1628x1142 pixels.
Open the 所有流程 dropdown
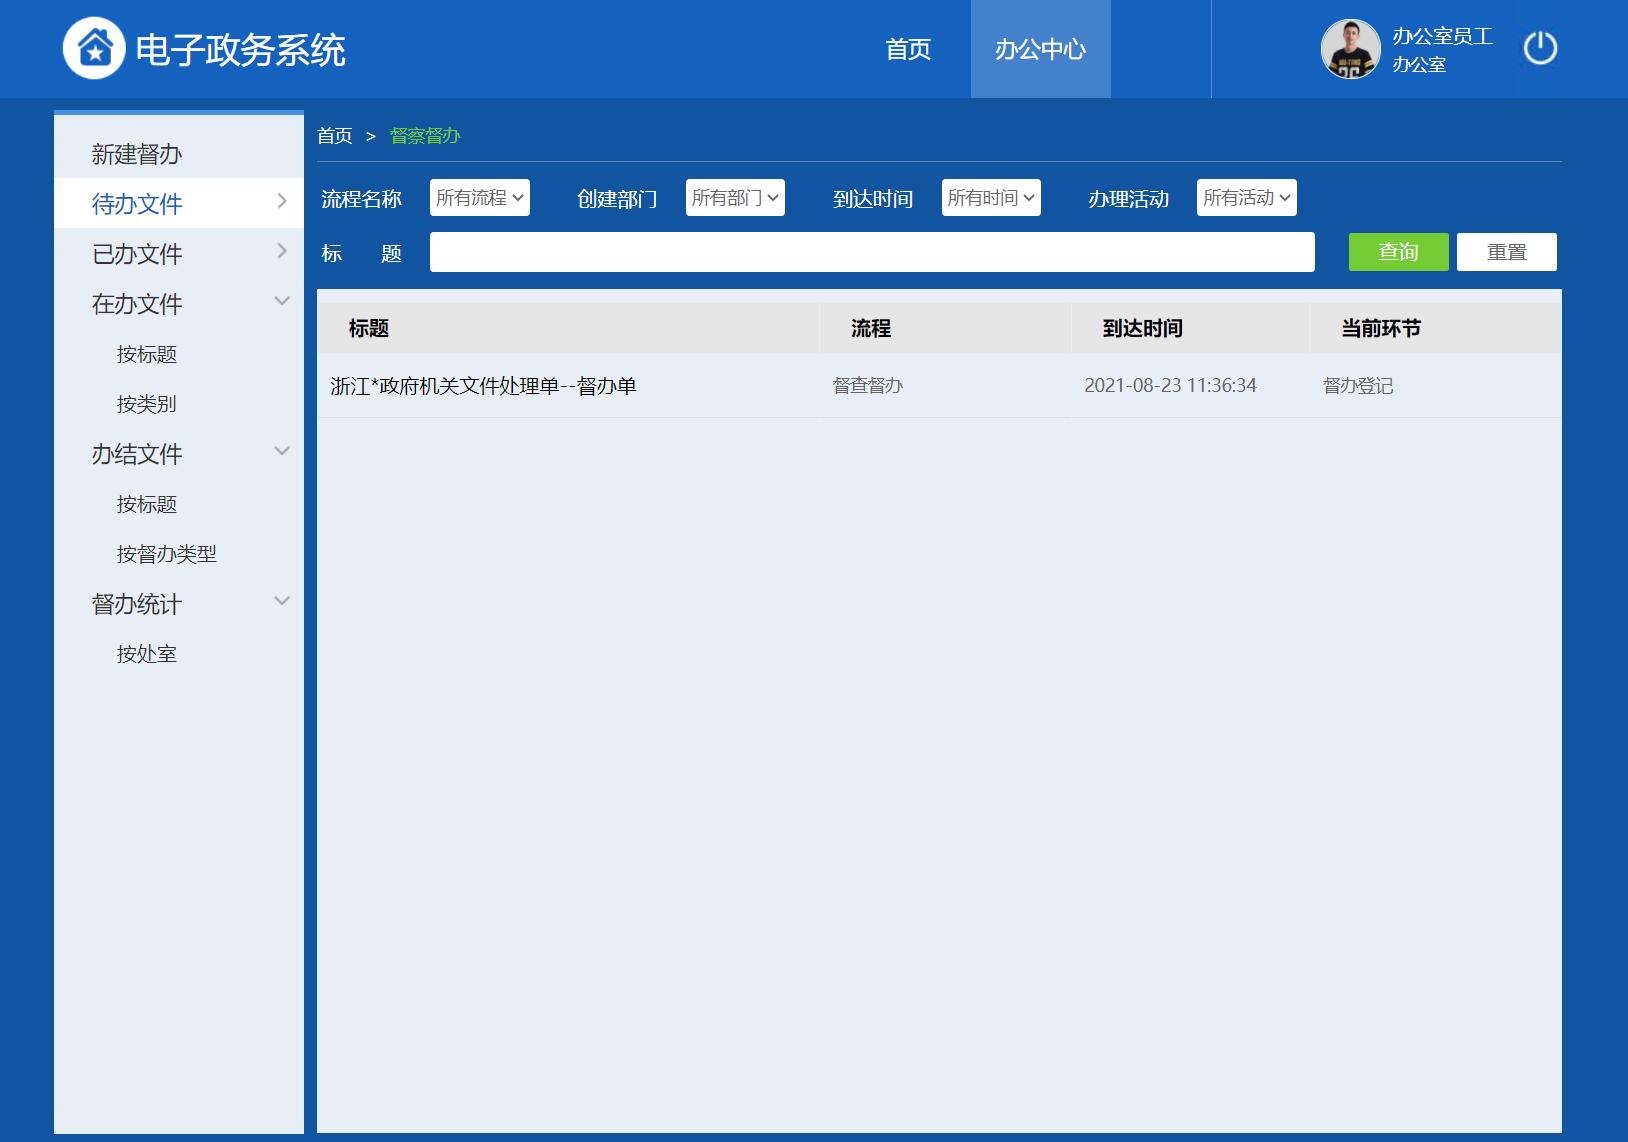pos(480,198)
